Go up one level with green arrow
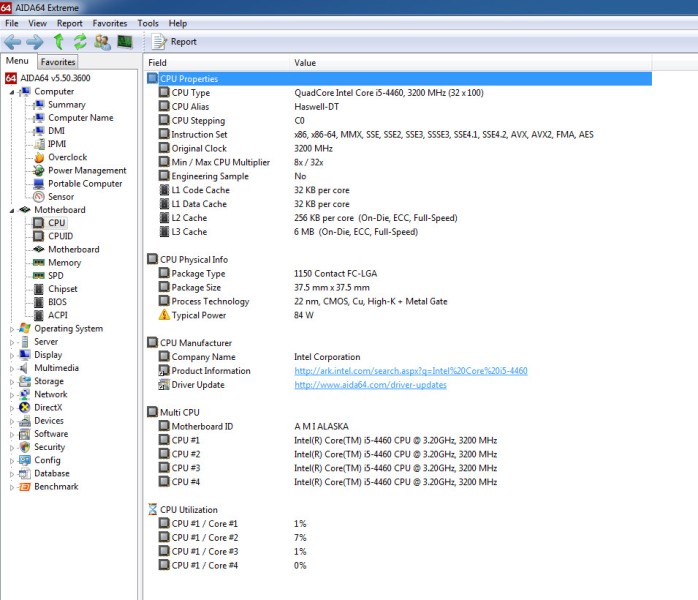Viewport: 698px width, 600px height. point(59,42)
